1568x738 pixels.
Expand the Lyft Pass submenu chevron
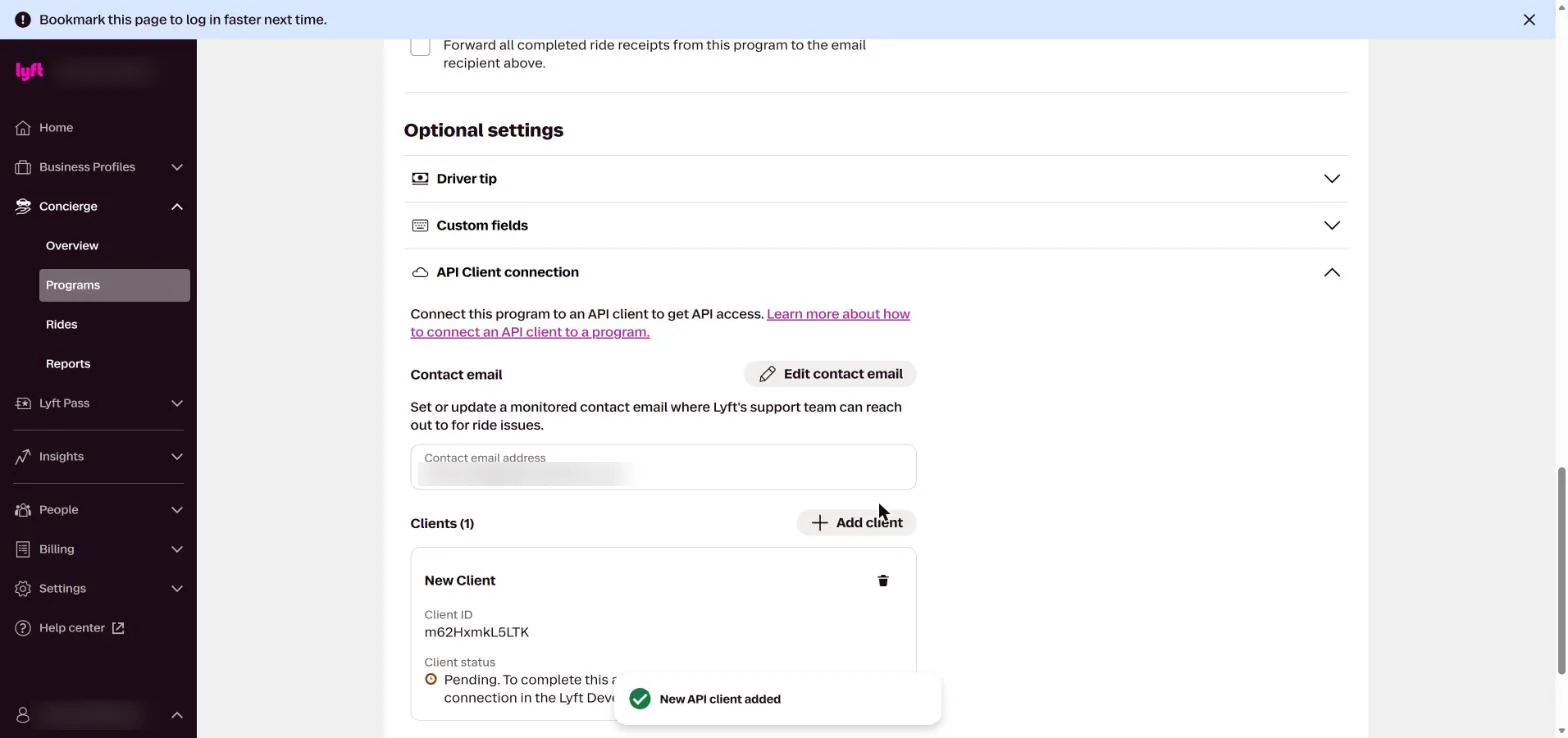pos(177,404)
